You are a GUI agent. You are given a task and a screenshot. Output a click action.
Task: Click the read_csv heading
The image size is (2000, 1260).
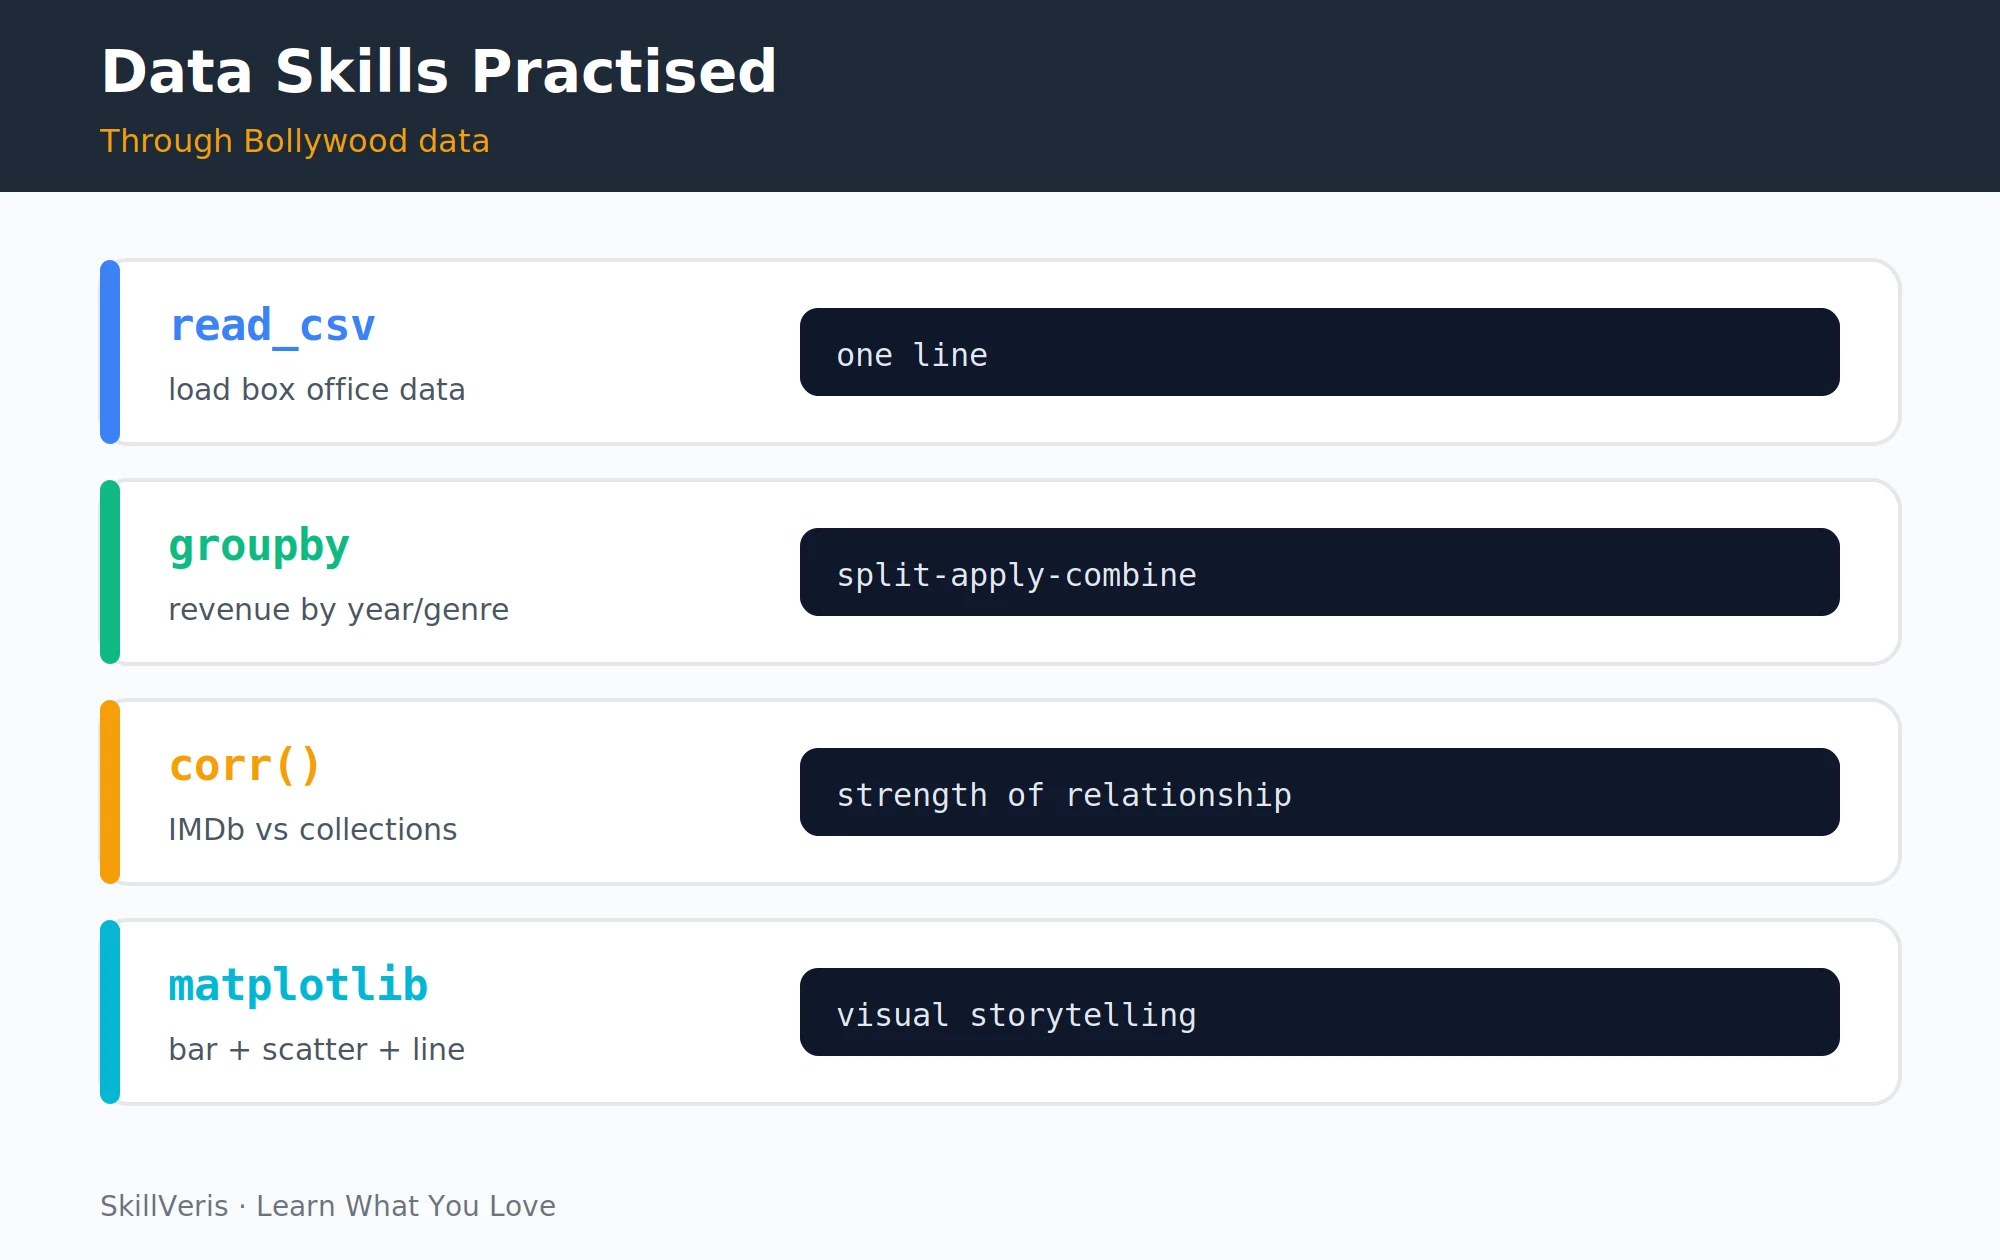click(272, 326)
